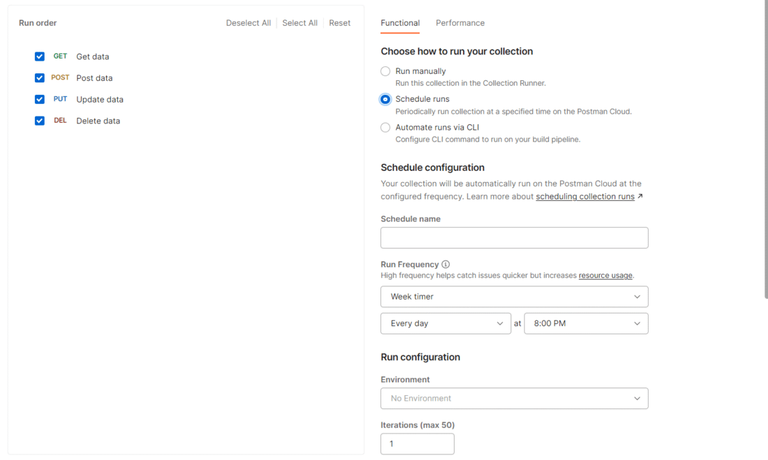The width and height of the screenshot is (768, 460).
Task: Click the Run Frequency info icon
Action: [446, 265]
